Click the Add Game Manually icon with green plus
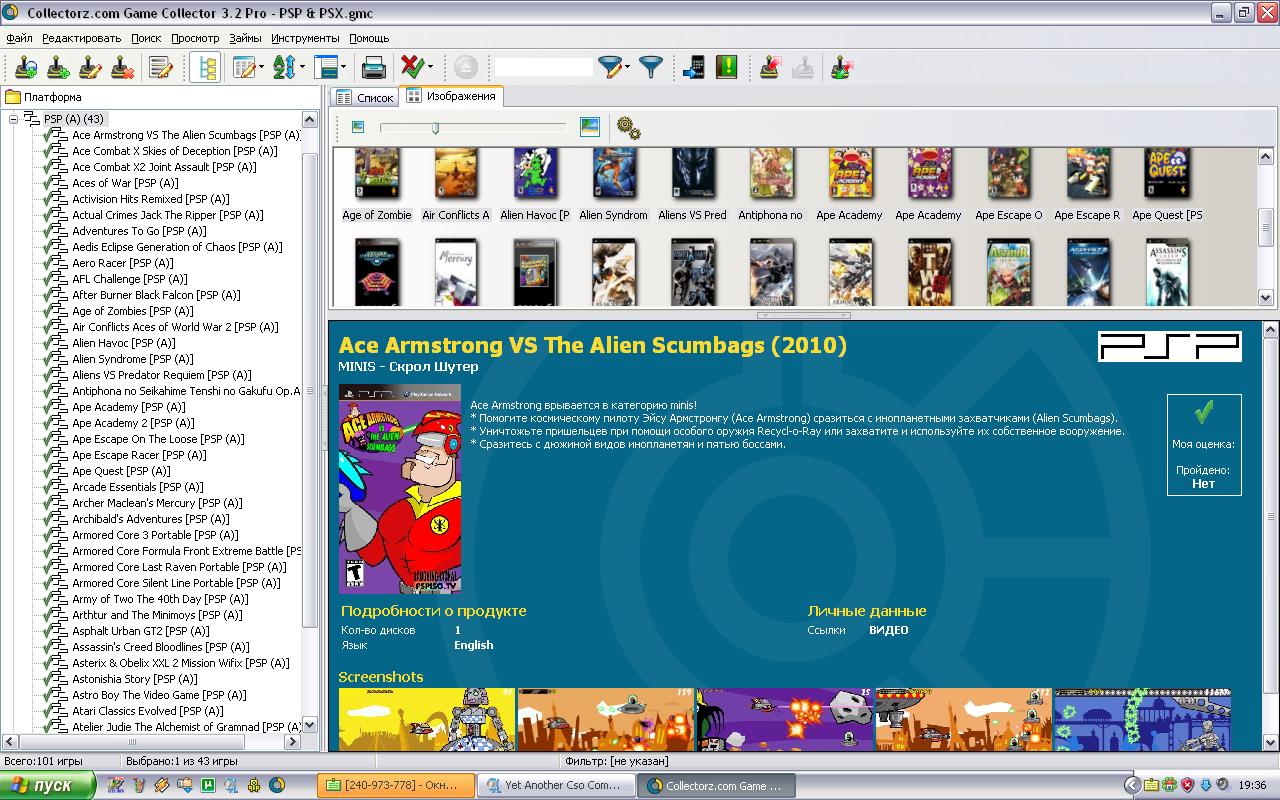 (58, 68)
